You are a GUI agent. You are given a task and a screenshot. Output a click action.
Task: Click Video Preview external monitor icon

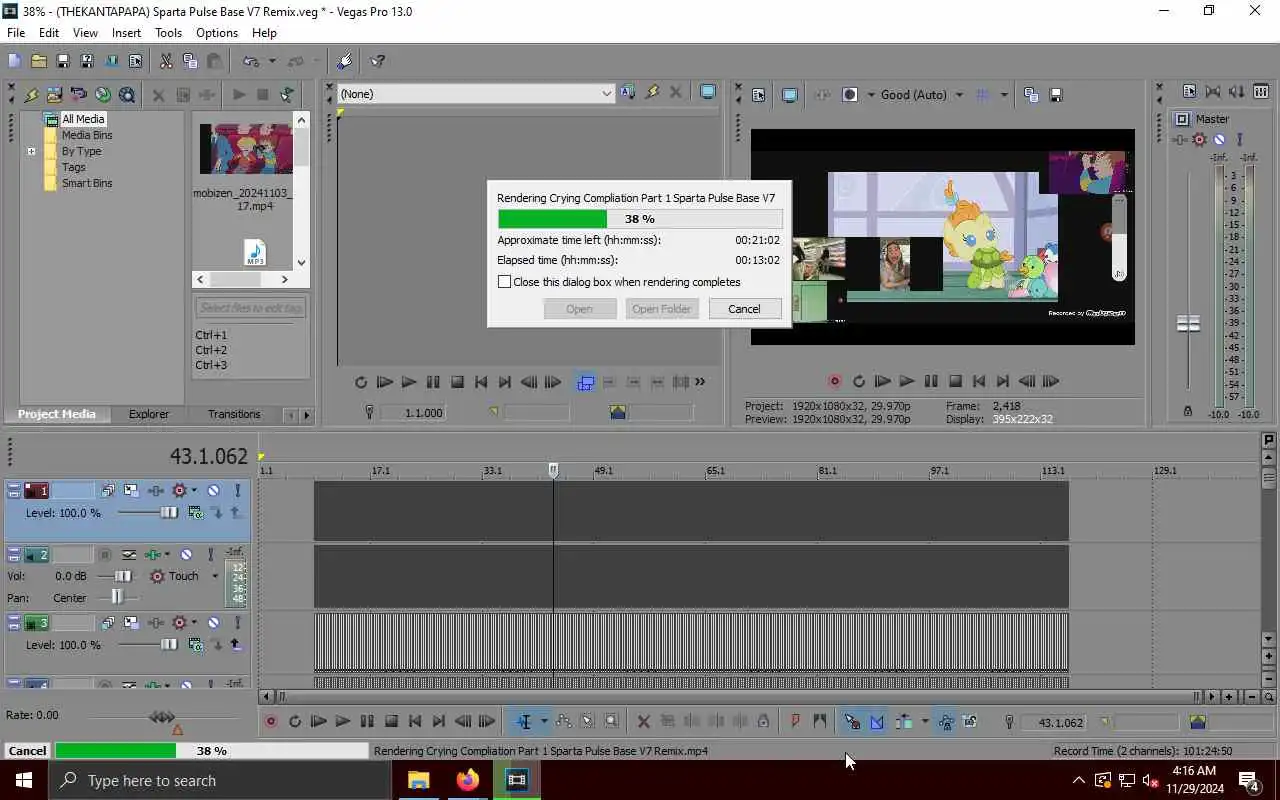tap(790, 95)
